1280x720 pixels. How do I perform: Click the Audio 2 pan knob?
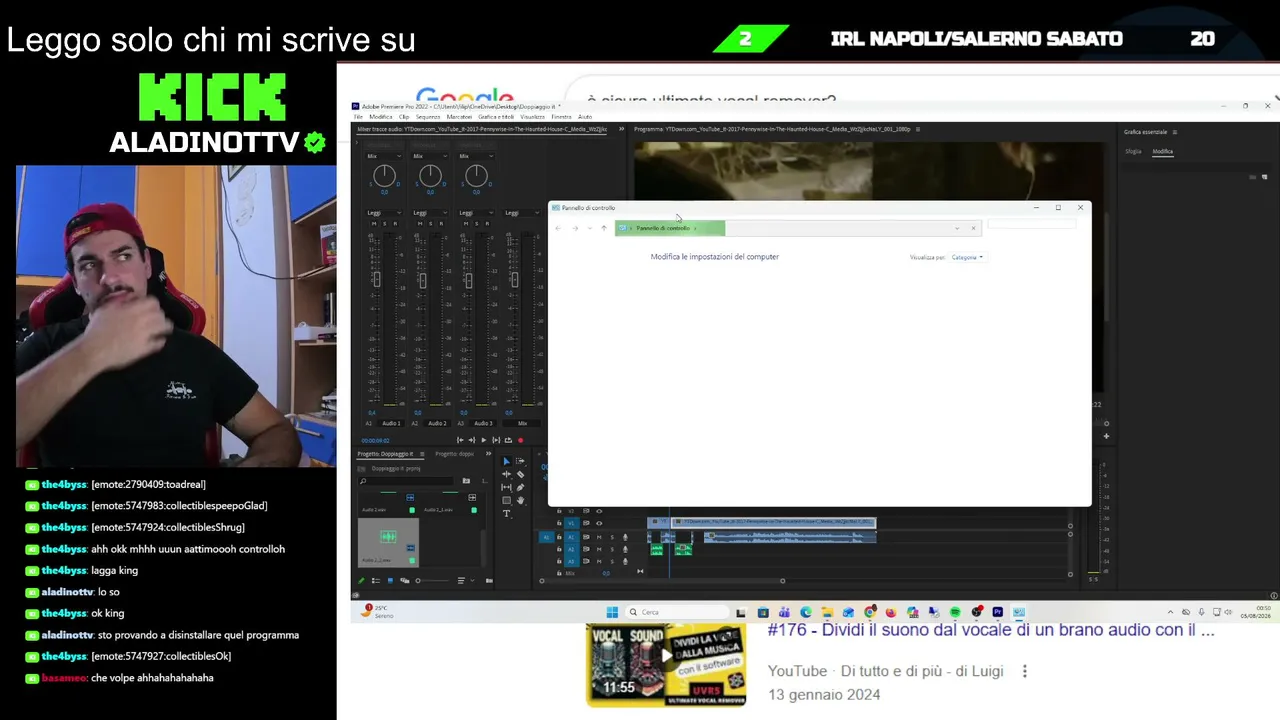coord(430,177)
